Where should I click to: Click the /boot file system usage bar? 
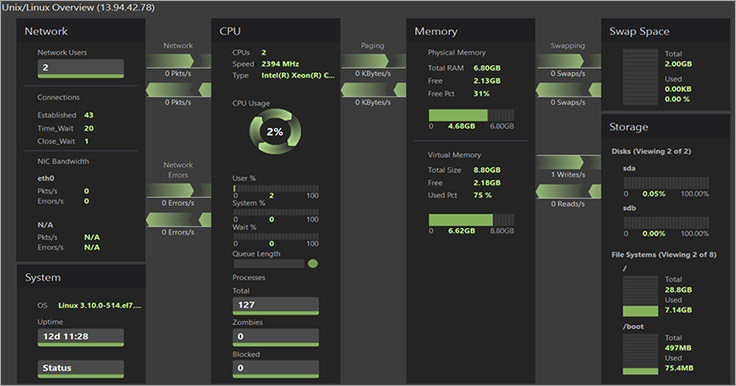click(640, 354)
